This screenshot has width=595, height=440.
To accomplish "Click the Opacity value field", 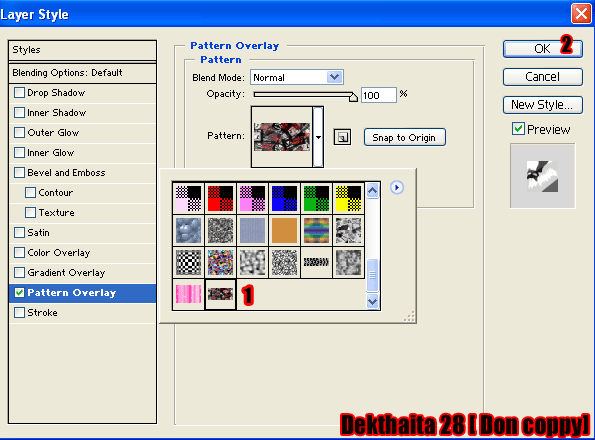I will [379, 95].
